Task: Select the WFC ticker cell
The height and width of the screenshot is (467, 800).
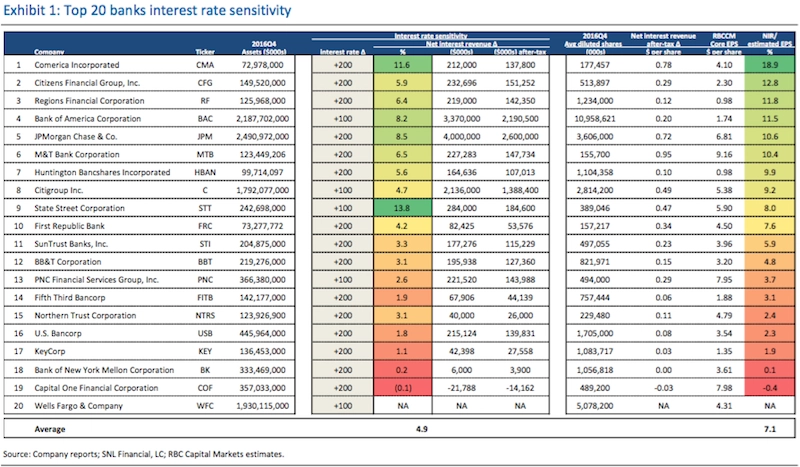Action: (205, 406)
